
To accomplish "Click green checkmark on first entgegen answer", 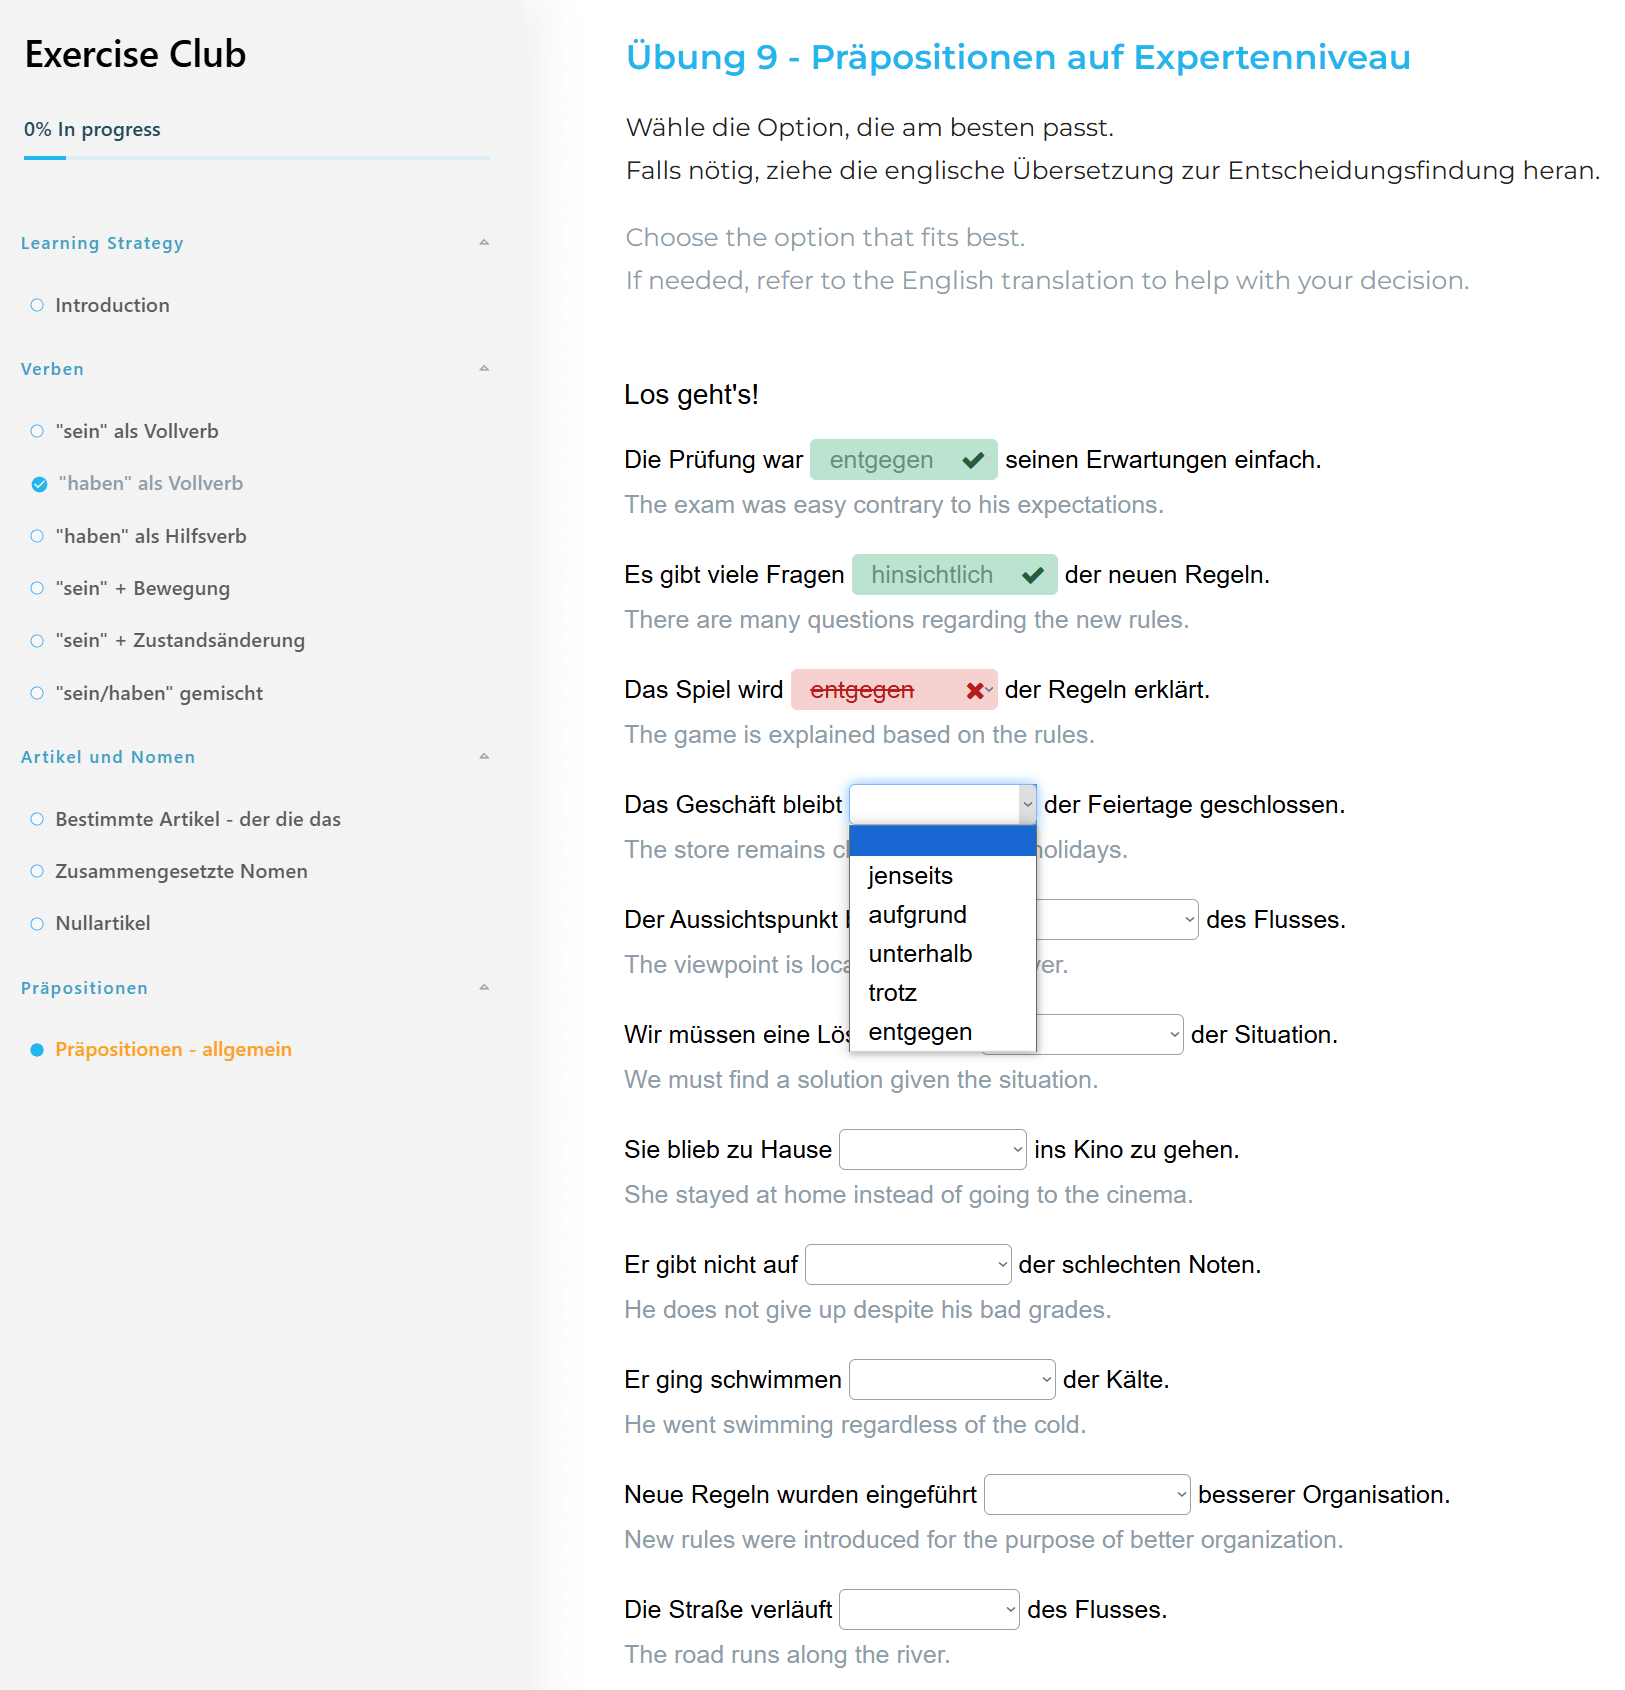I will 972,460.
